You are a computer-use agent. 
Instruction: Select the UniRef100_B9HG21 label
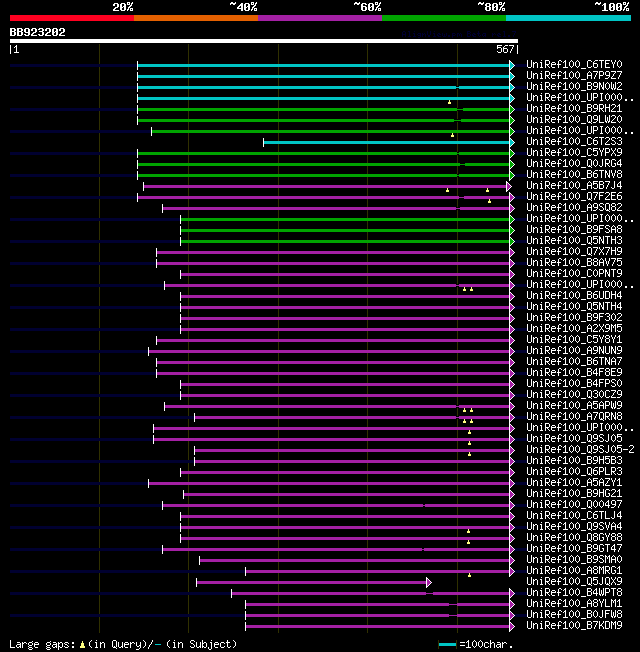tap(574, 494)
